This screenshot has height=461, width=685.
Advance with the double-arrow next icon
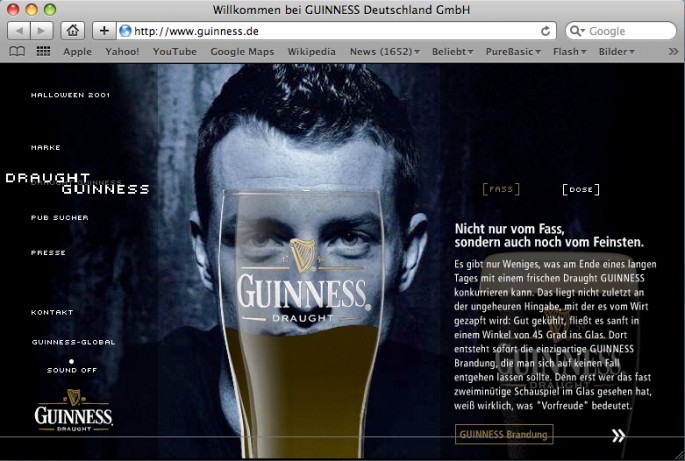[x=618, y=435]
